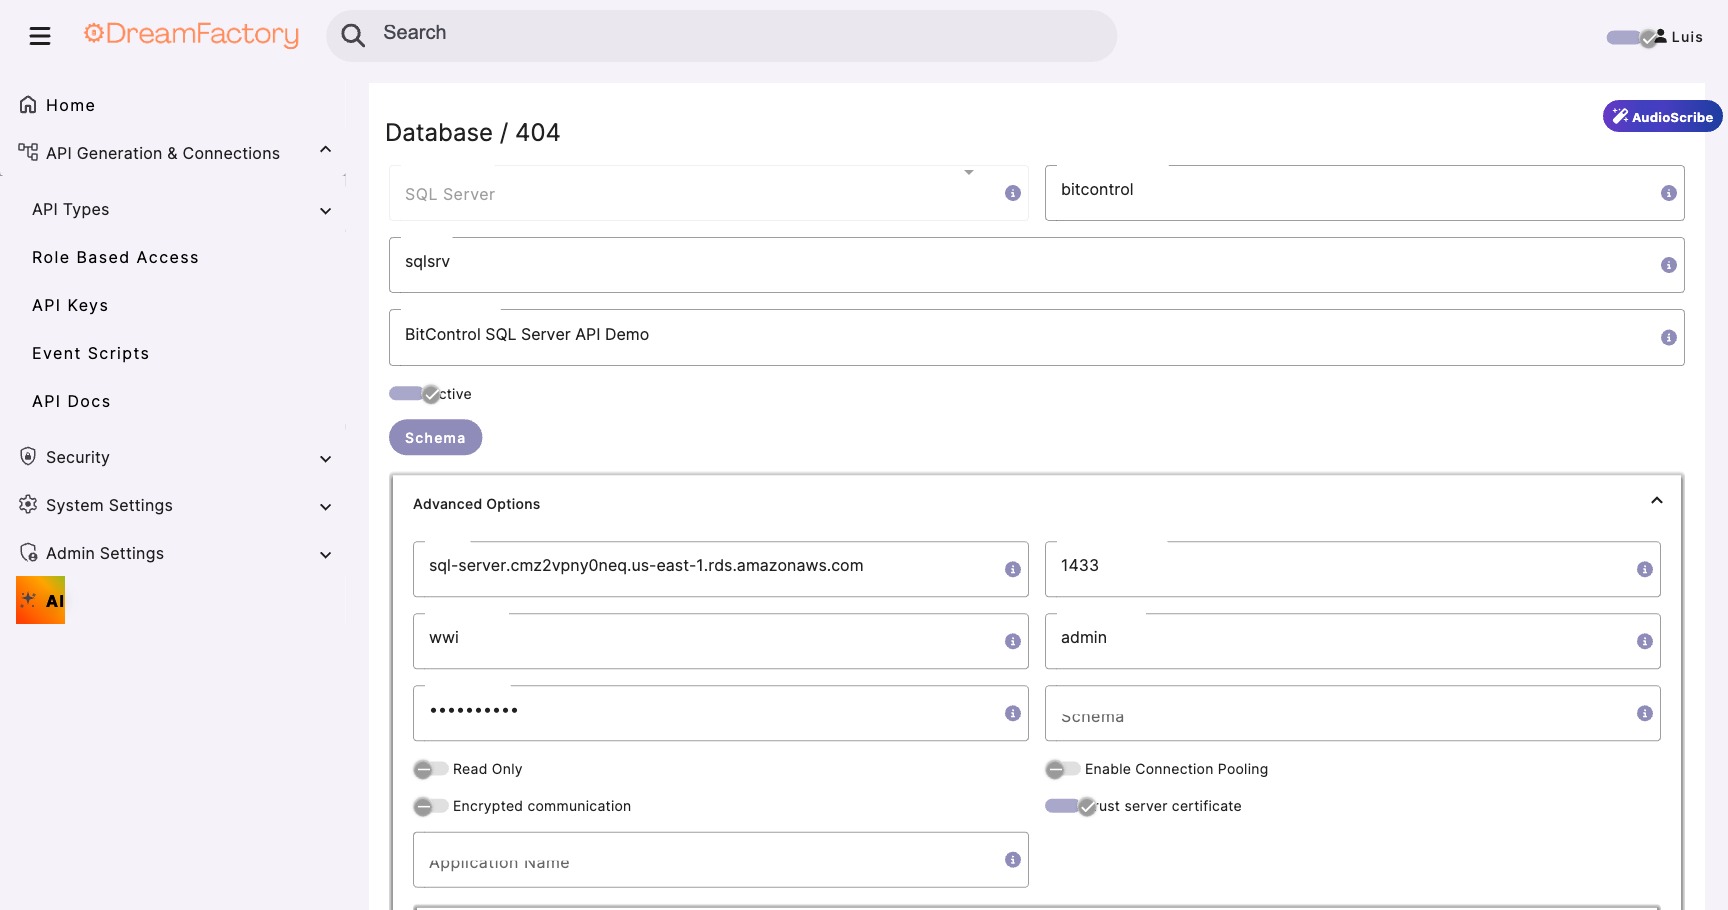Screen dimensions: 1728x910
Task: Click the Home icon in the sidebar
Action: 27,103
